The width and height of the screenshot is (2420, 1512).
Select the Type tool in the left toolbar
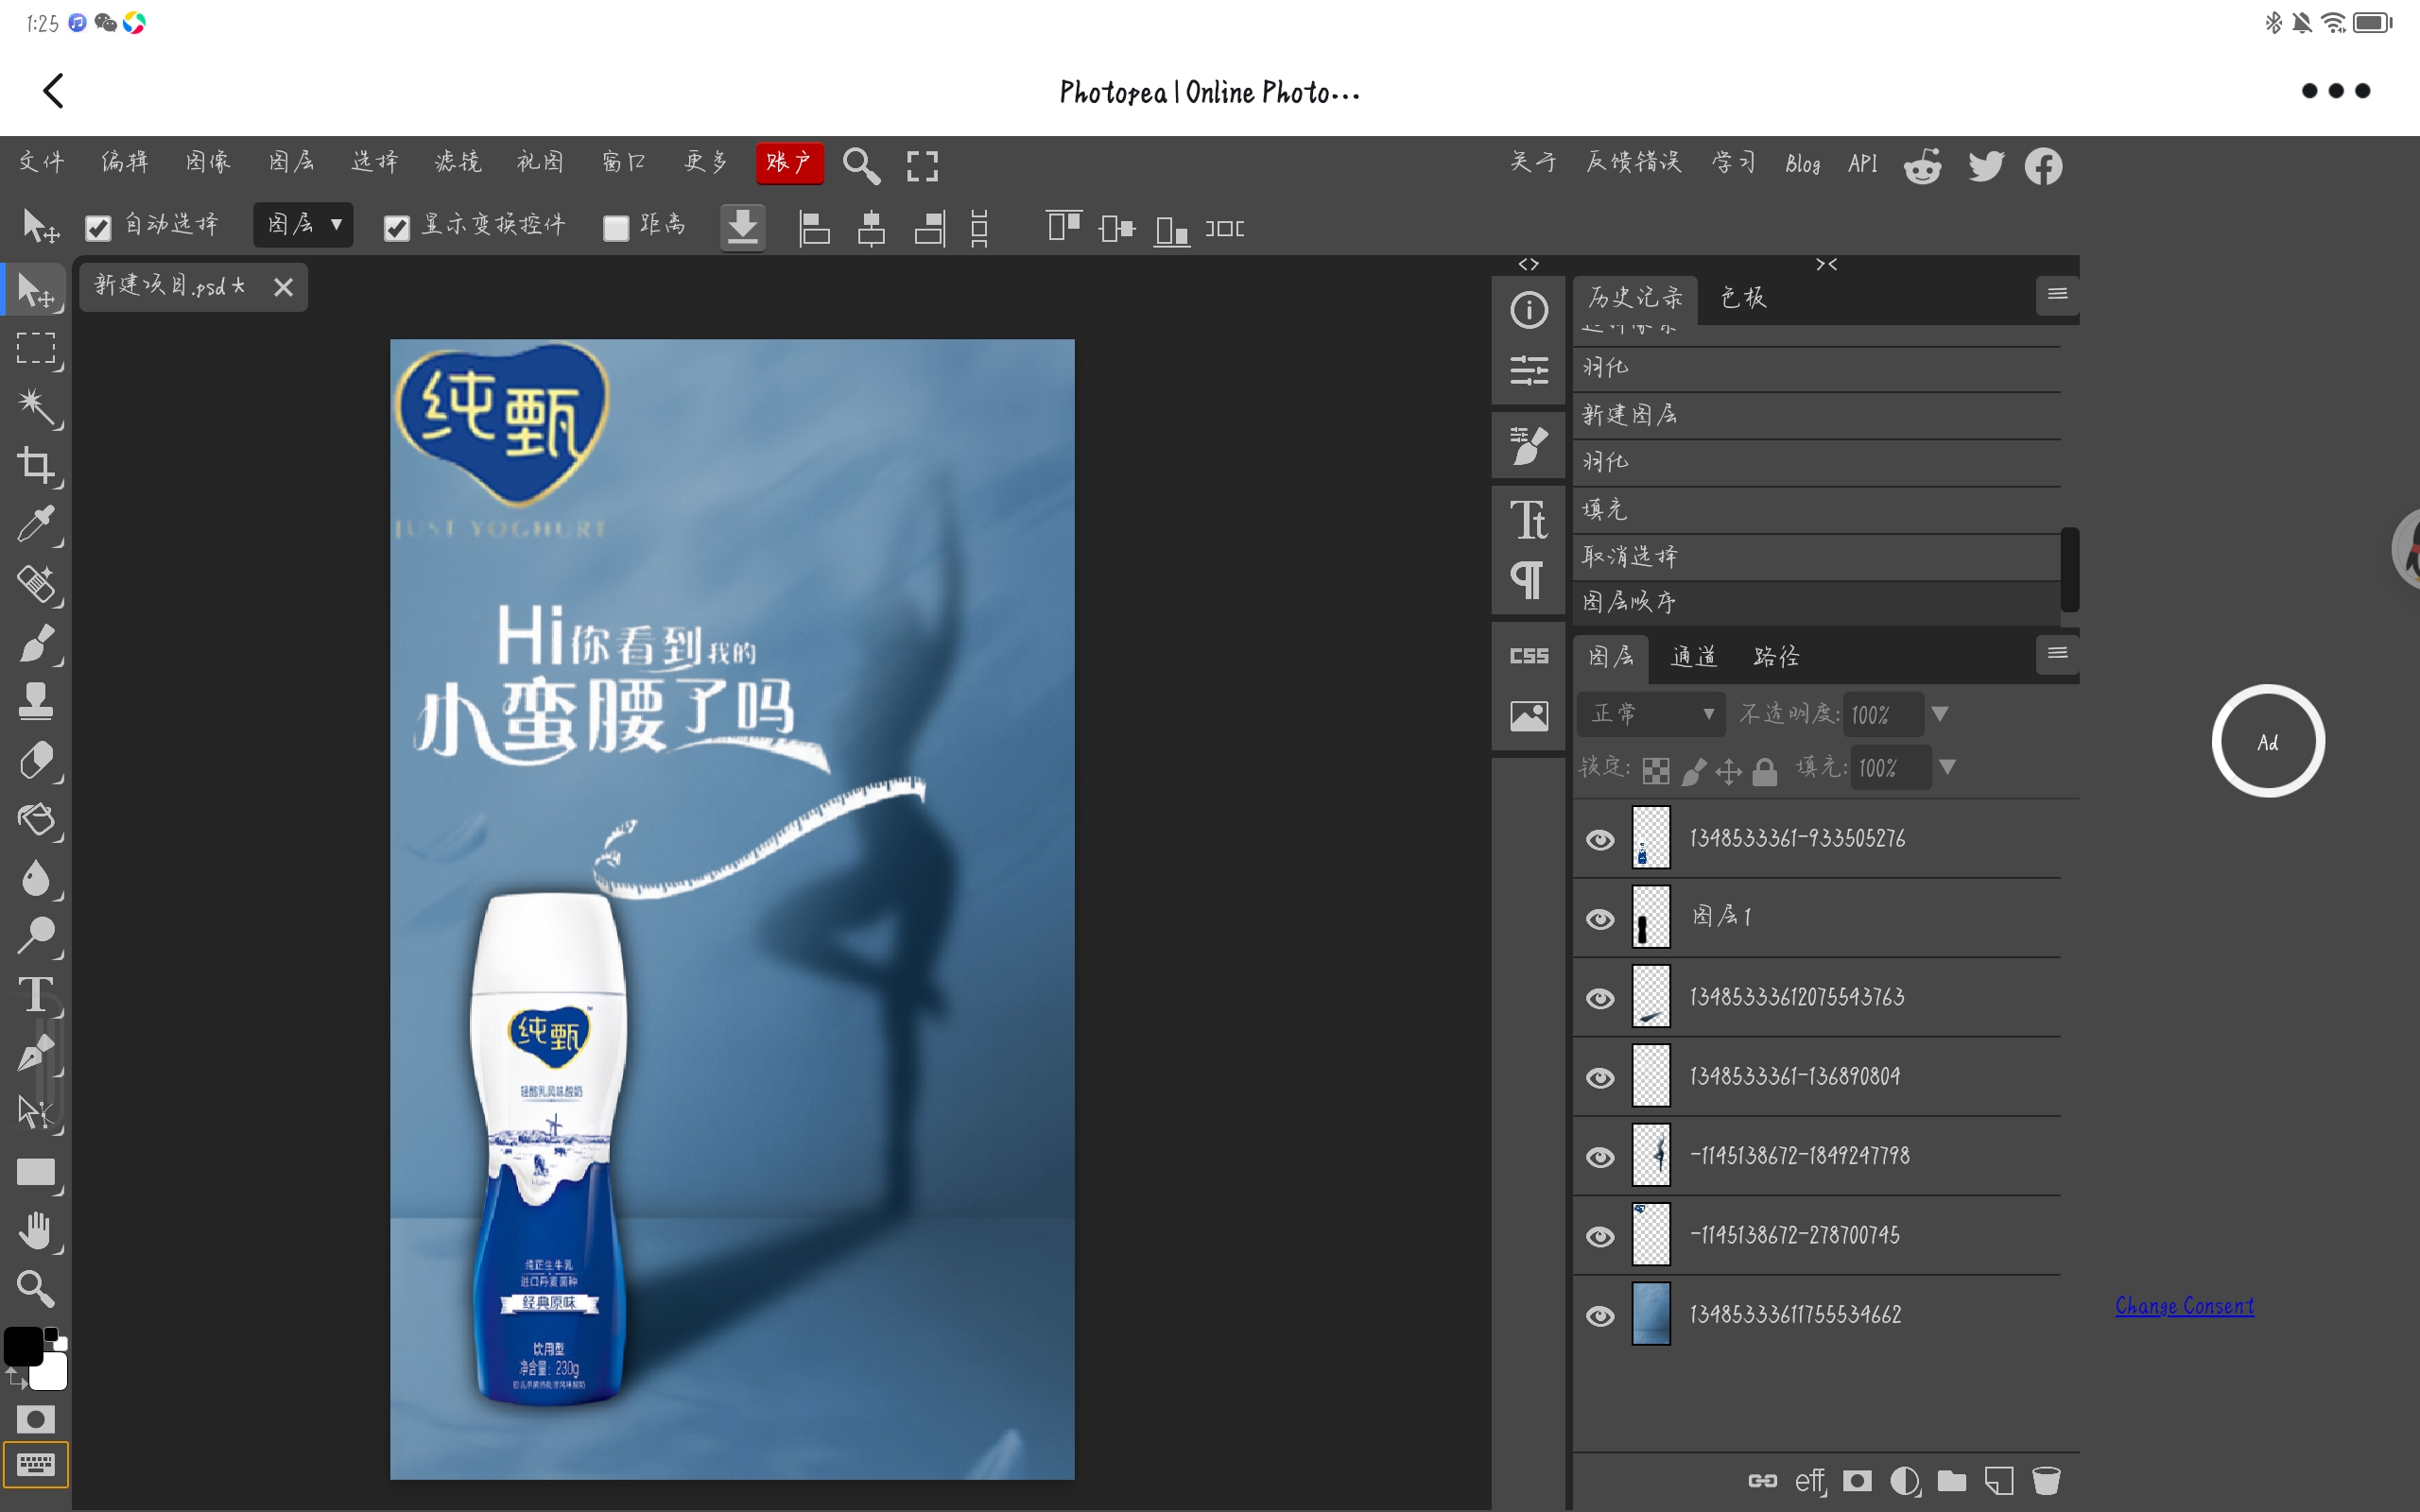click(36, 995)
